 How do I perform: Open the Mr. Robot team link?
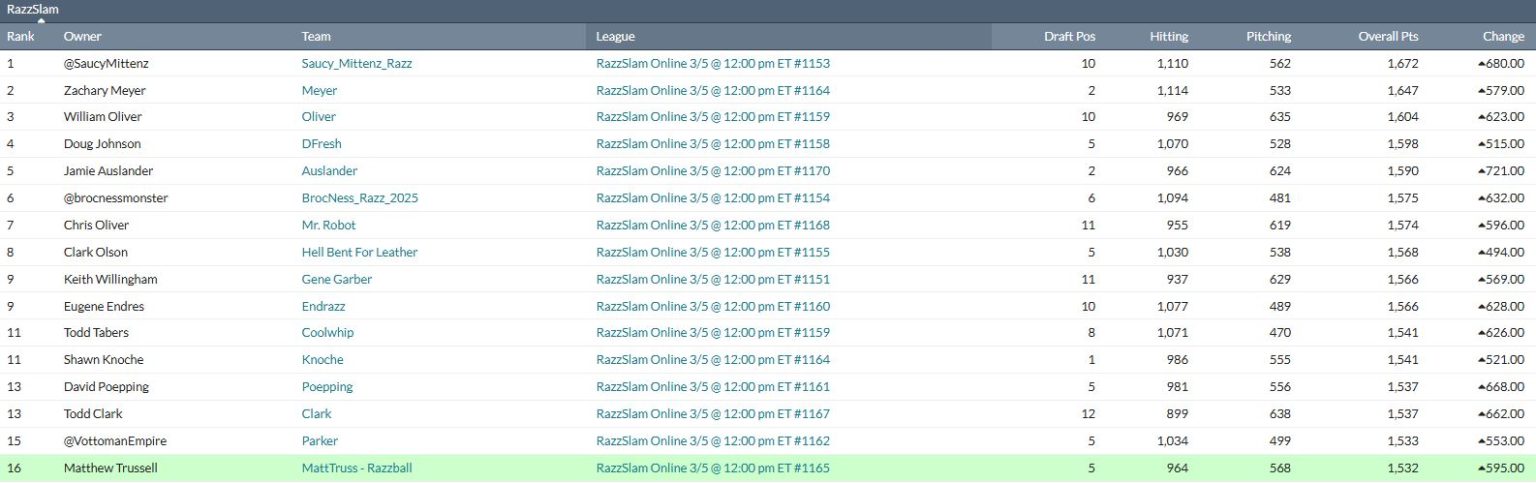pos(329,225)
